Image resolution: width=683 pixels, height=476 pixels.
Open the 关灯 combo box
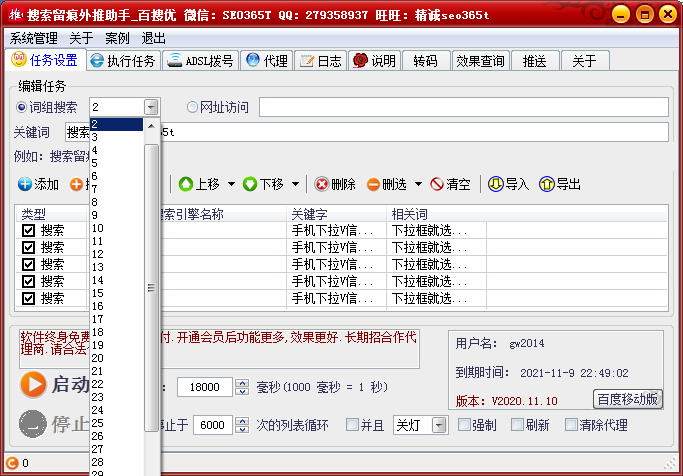440,425
